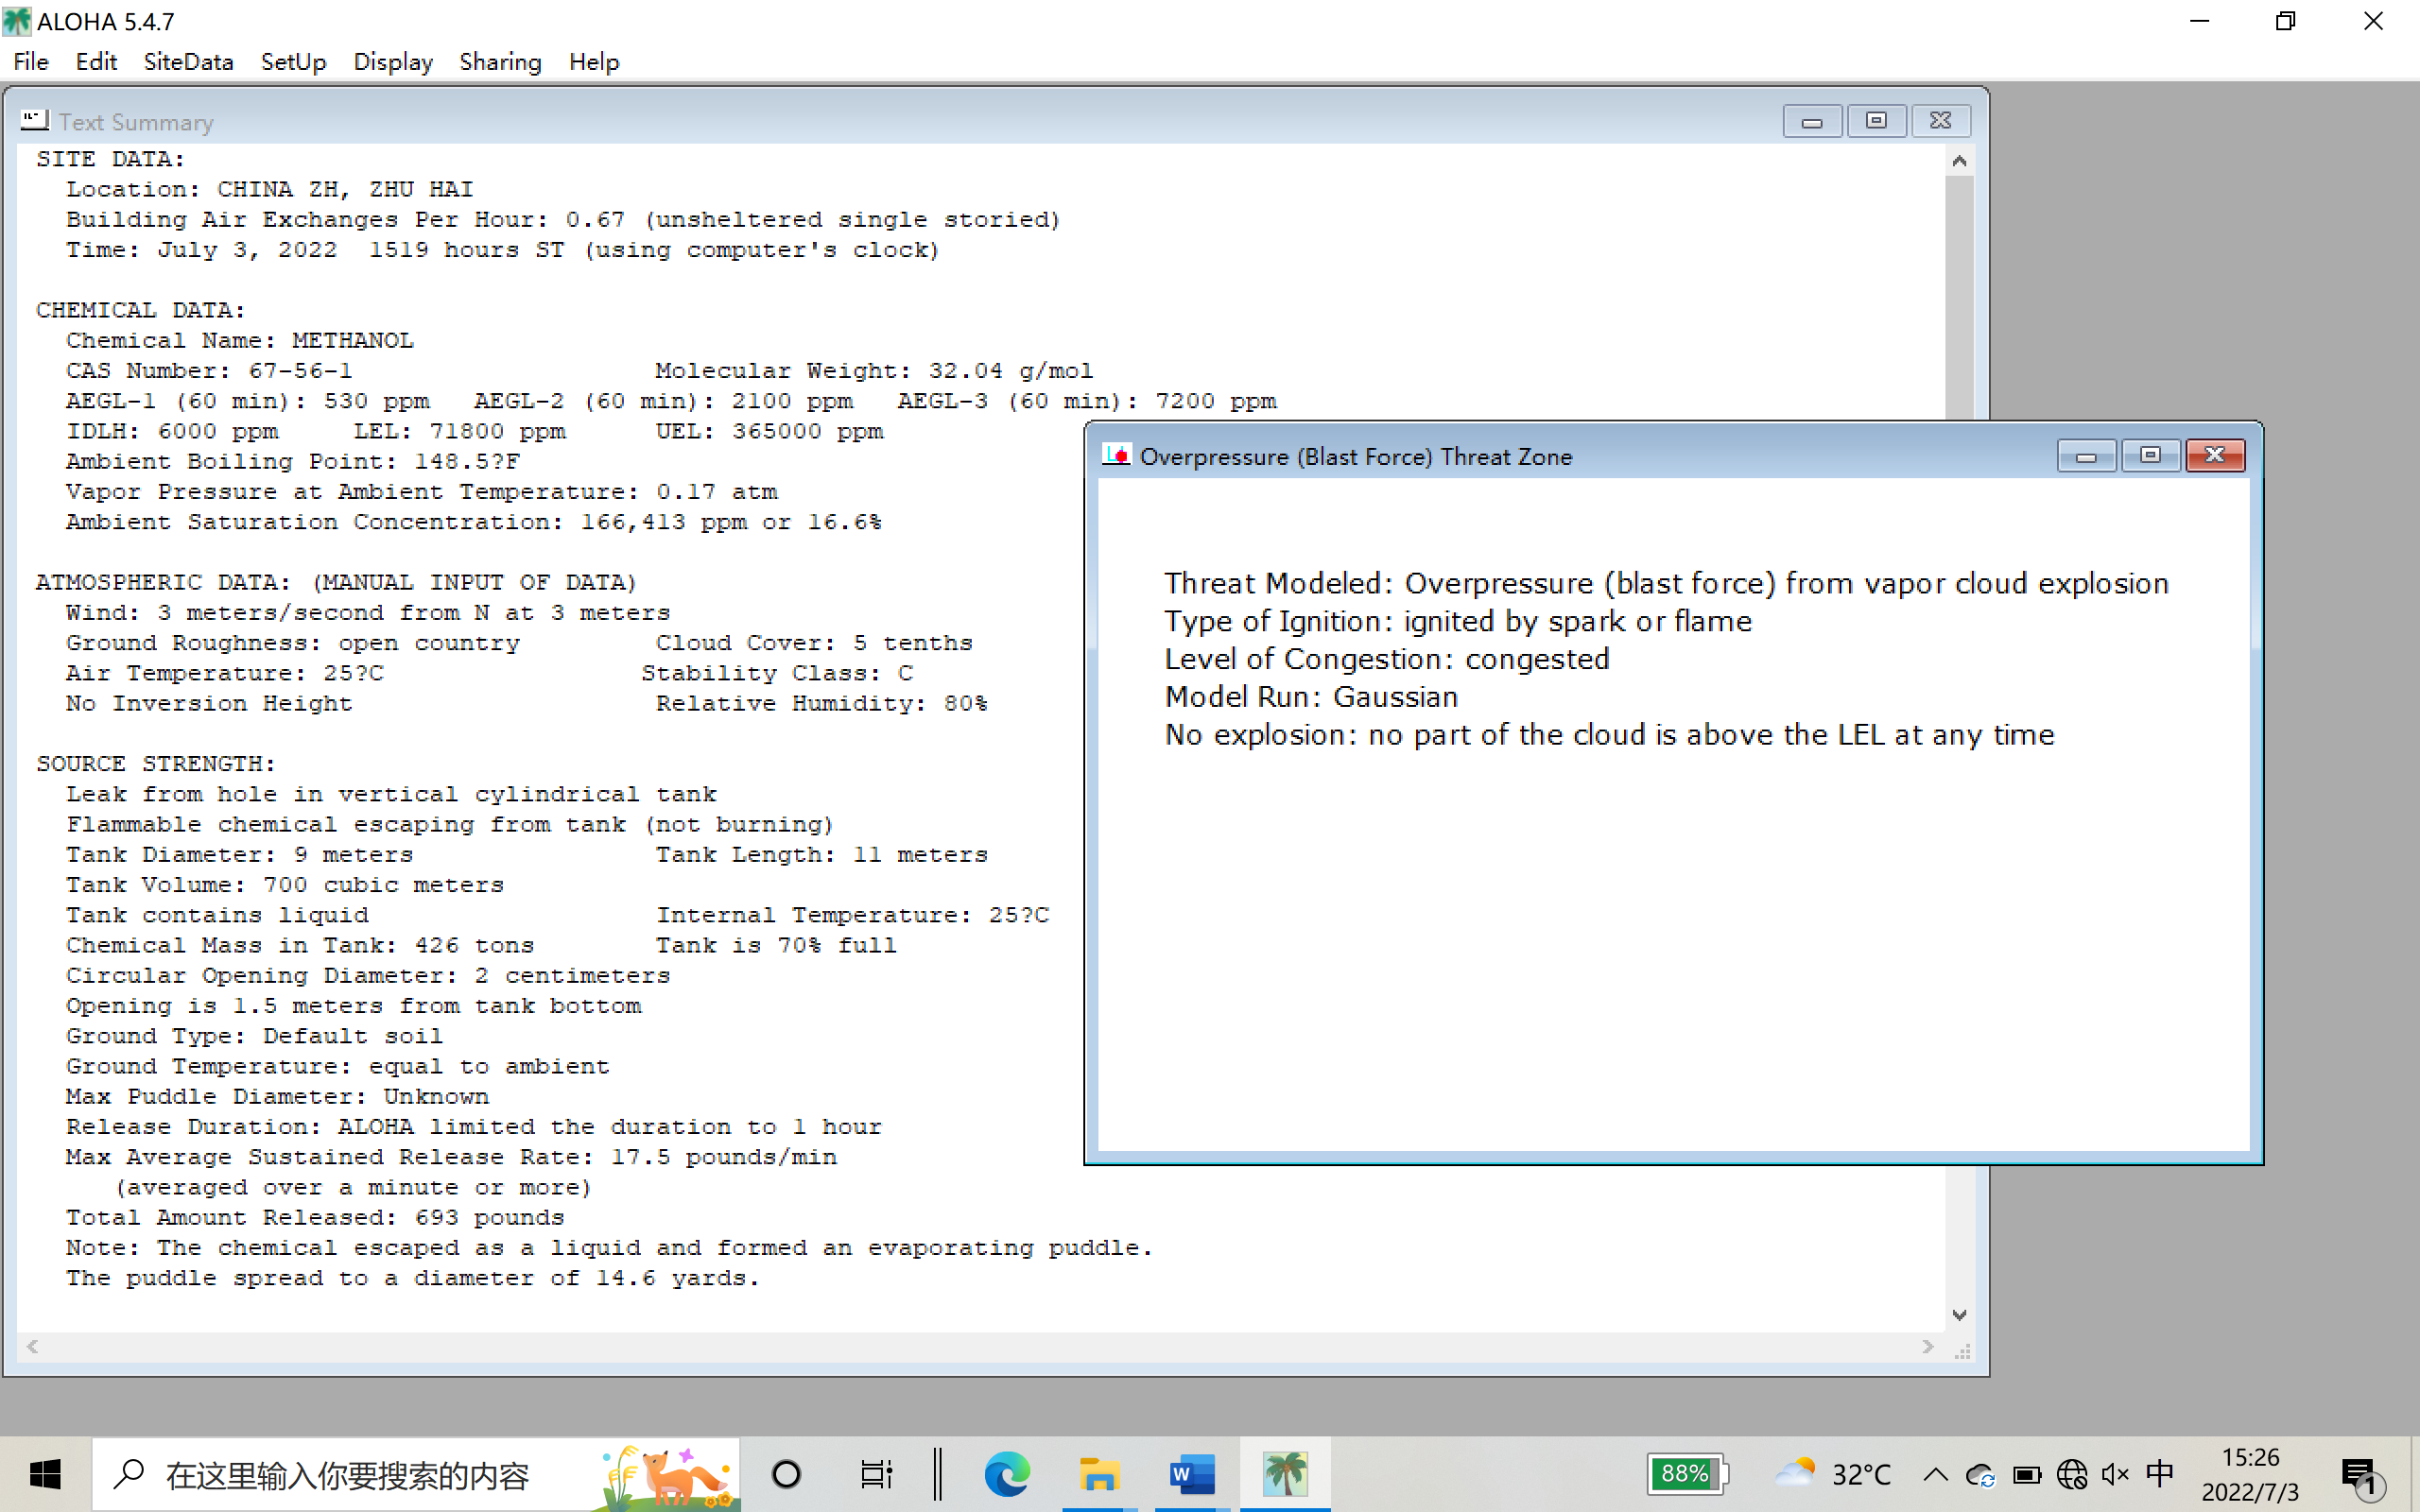Open File Explorer from taskbar
The width and height of the screenshot is (2420, 1512).
[x=1098, y=1474]
